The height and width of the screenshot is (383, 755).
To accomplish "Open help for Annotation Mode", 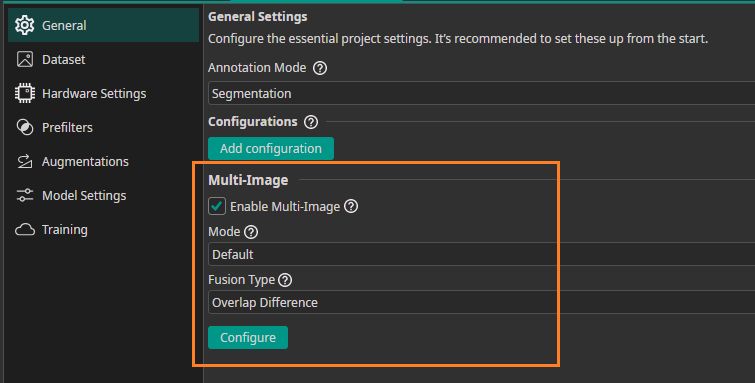I will (320, 68).
